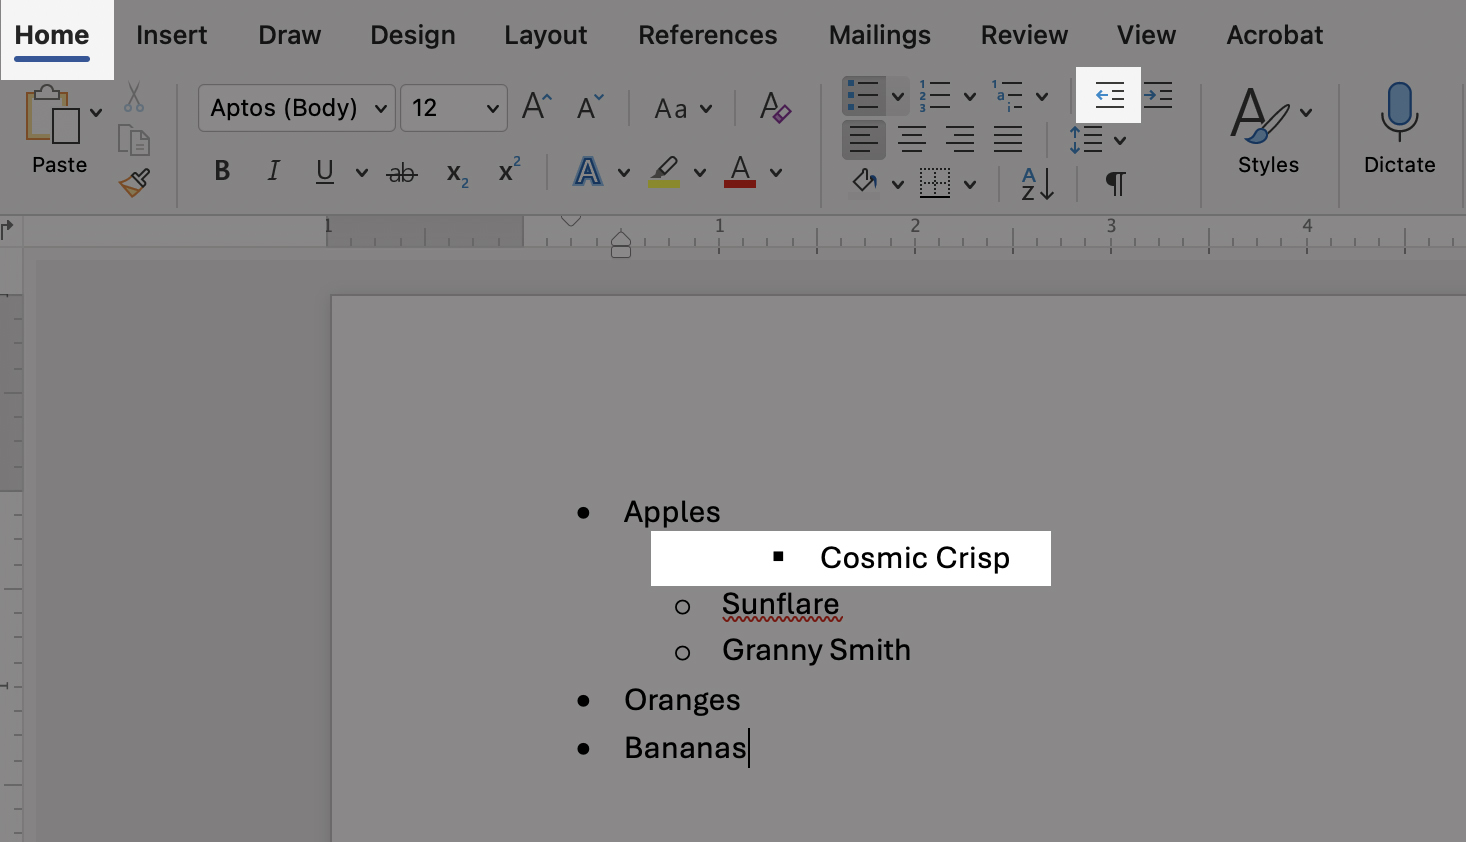Open the Aptos (Body) font dropdown

(x=381, y=108)
